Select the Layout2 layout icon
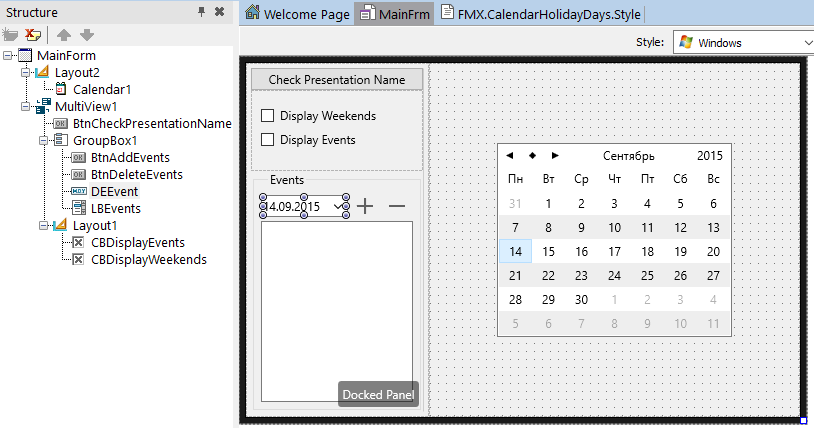This screenshot has width=814, height=428. pyautogui.click(x=43, y=72)
